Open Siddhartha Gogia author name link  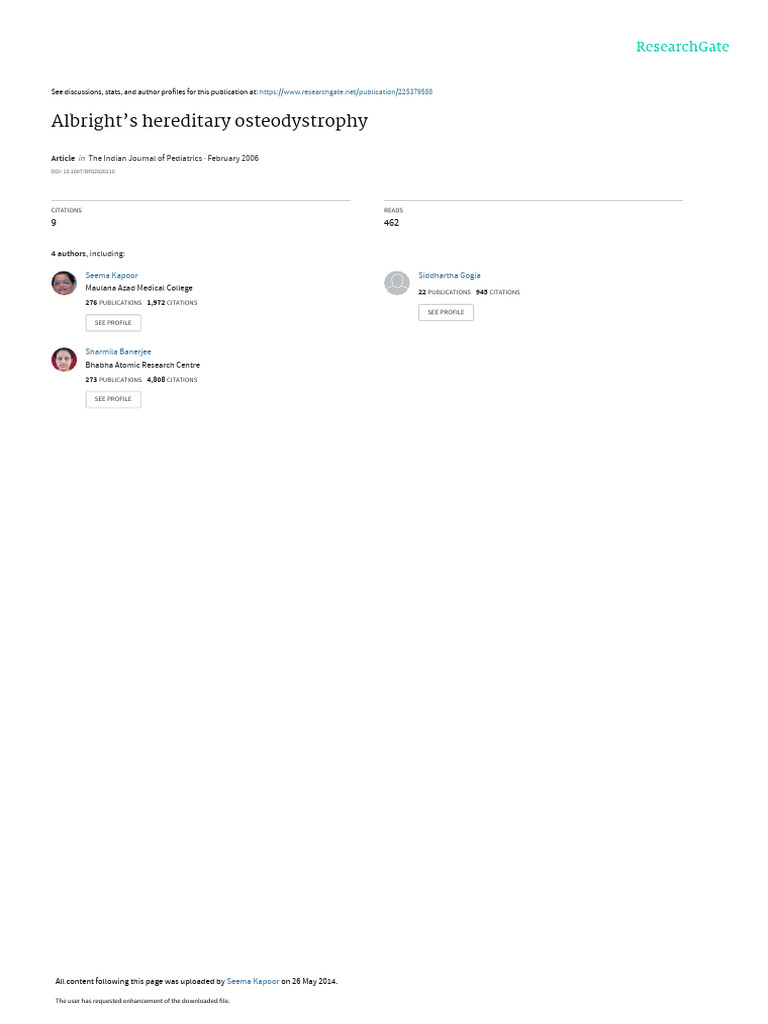(449, 276)
